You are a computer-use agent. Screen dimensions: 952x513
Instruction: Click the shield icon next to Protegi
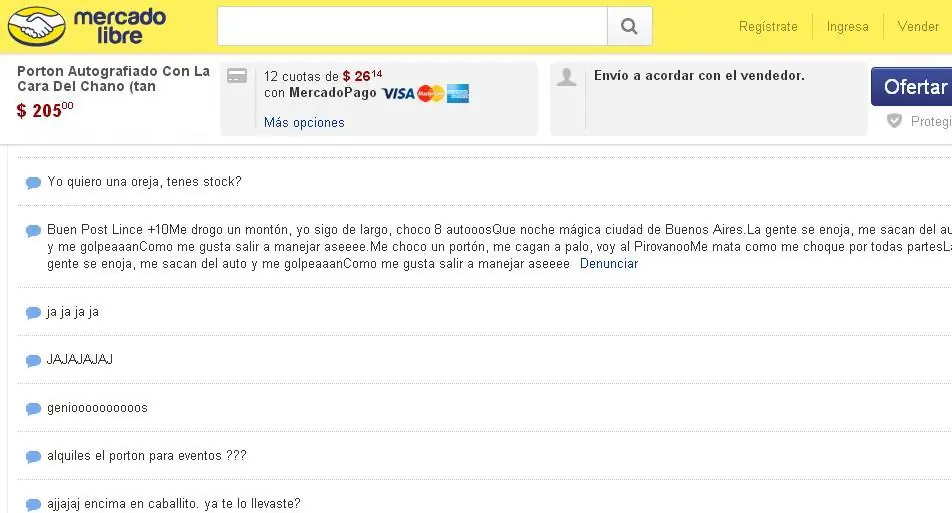click(894, 120)
